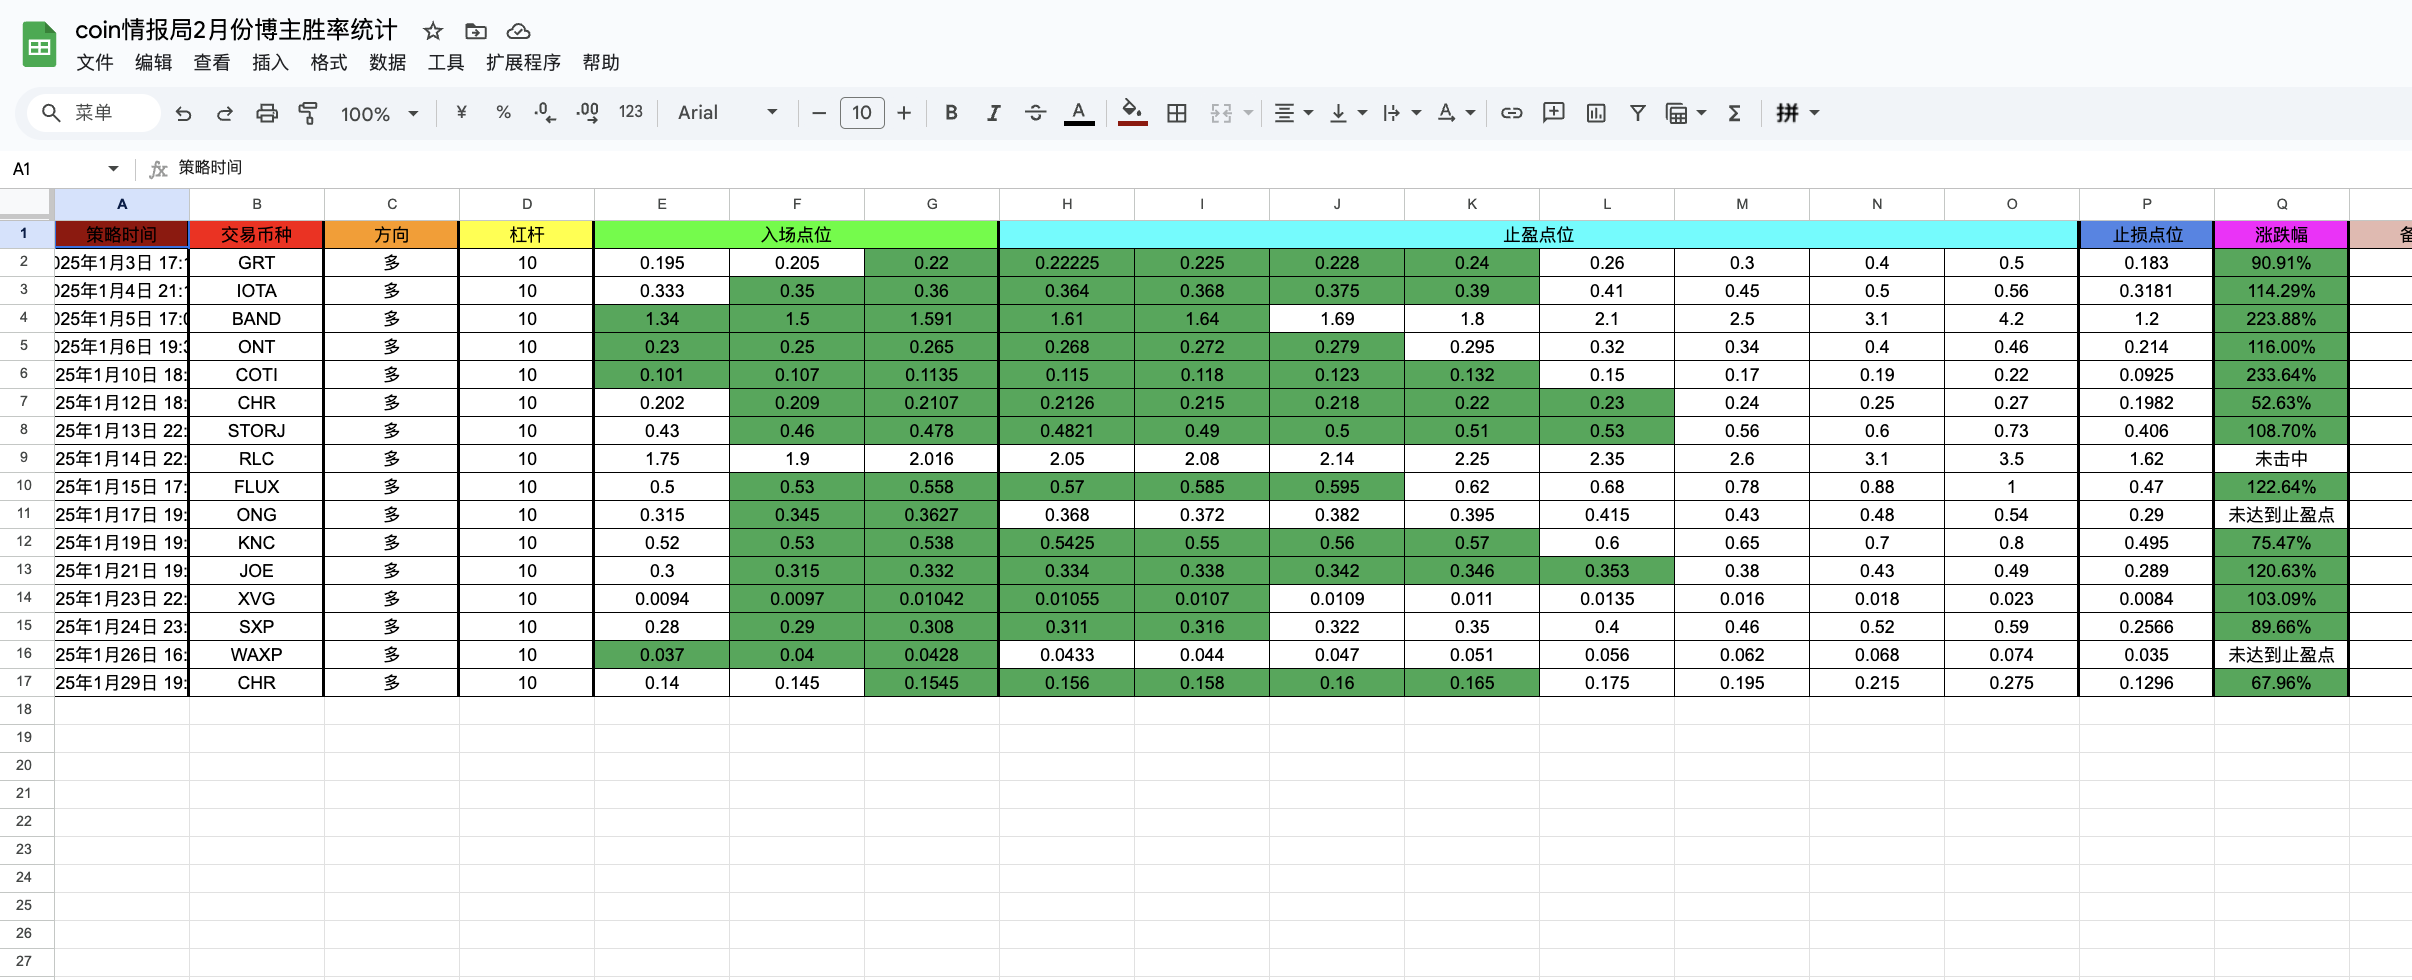Click the create filter funnel icon

click(x=1637, y=113)
